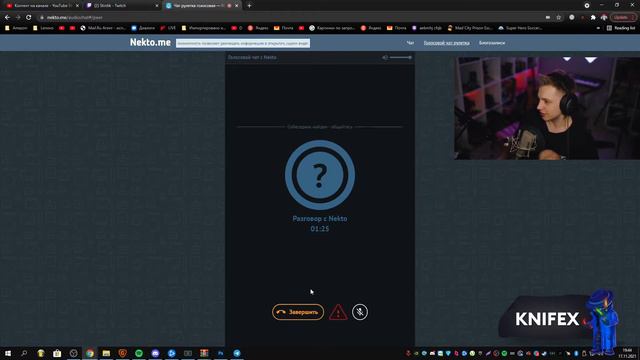Open the Windows Start menu
Screen dimensions: 640x360
[x=8, y=353]
